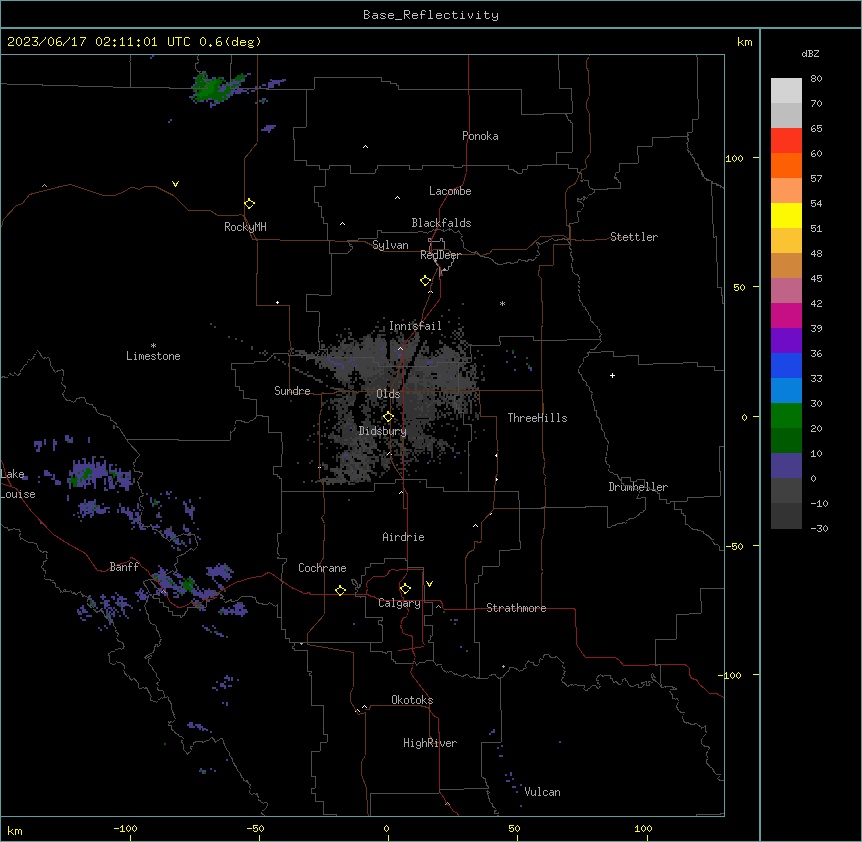Click the Sundre city label
This screenshot has height=842, width=862.
(x=292, y=391)
